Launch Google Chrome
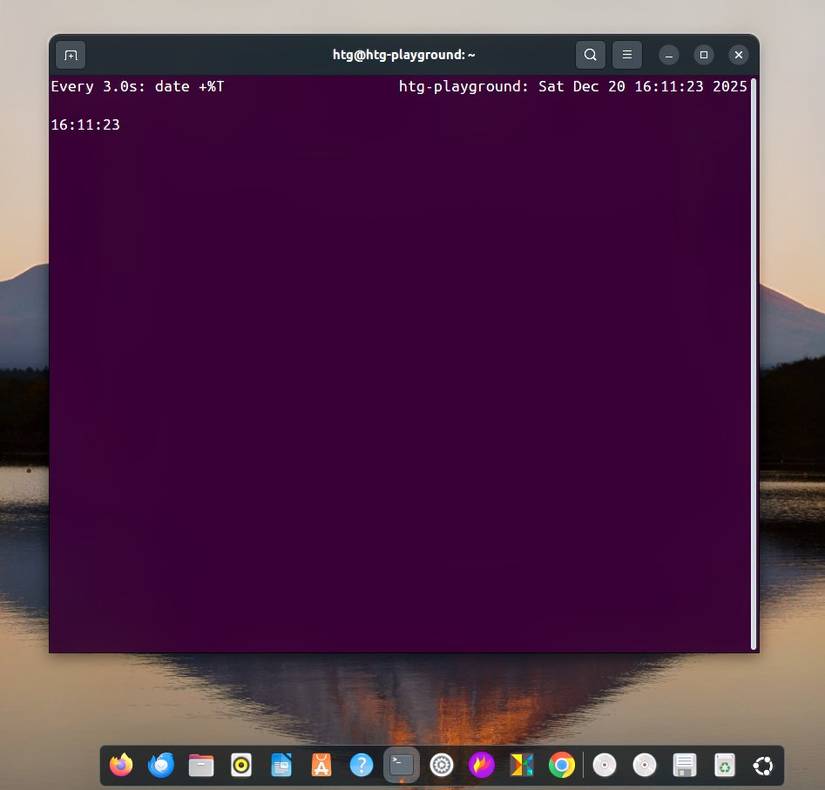 click(x=562, y=765)
